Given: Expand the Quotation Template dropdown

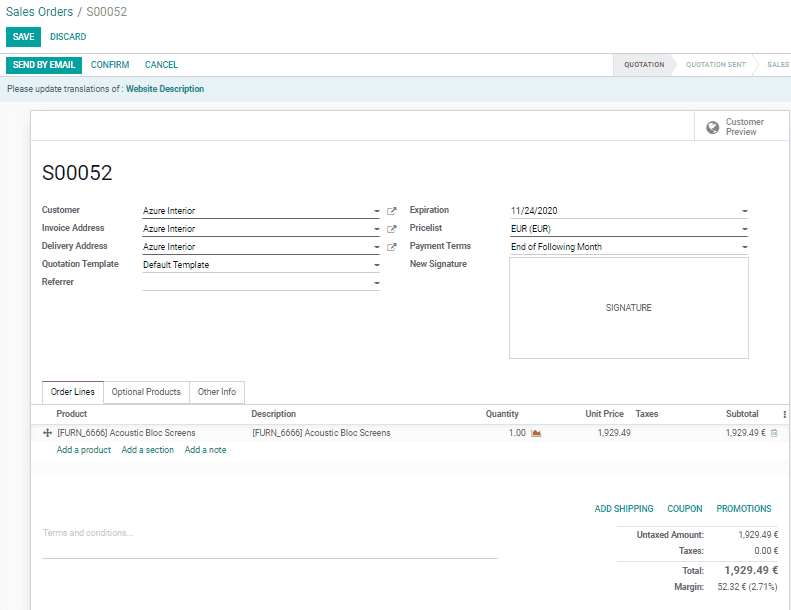Looking at the screenshot, I should click(376, 265).
